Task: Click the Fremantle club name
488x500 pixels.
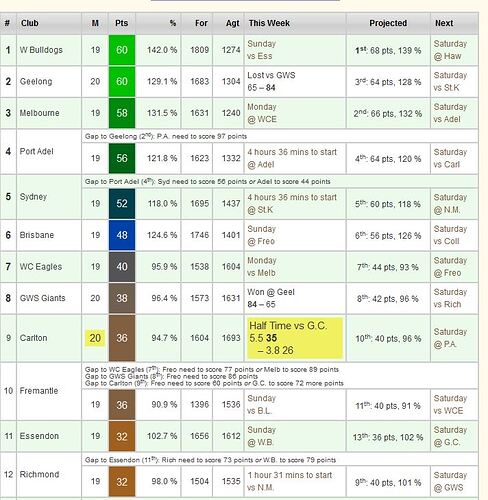Action: pos(39,391)
